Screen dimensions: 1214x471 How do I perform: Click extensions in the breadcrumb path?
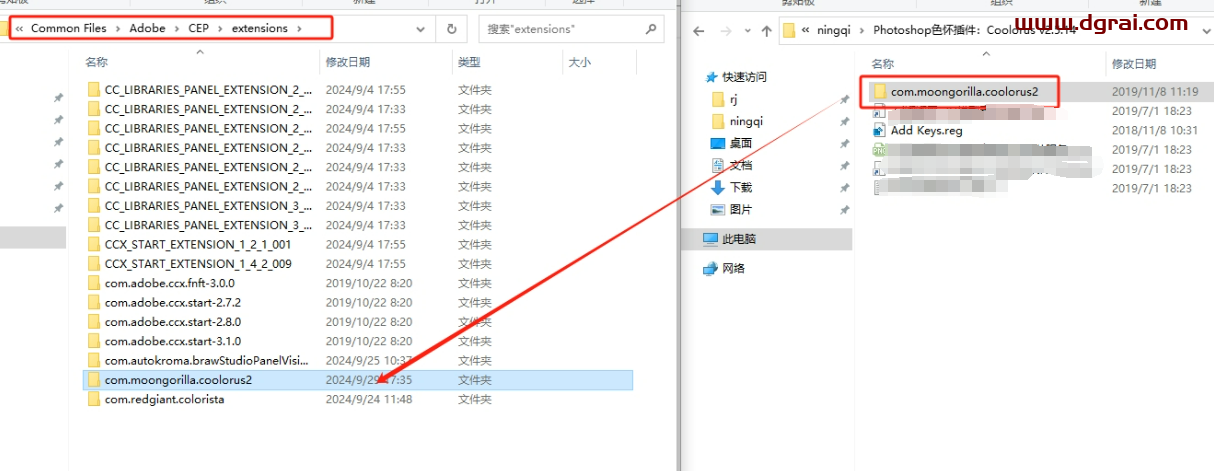[x=260, y=28]
